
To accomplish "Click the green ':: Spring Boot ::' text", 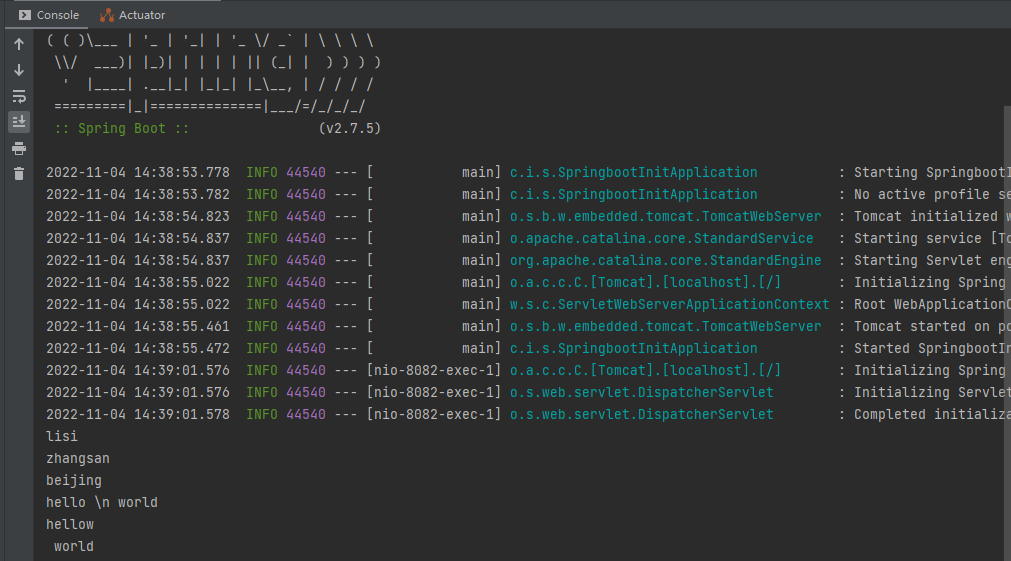I will point(122,128).
